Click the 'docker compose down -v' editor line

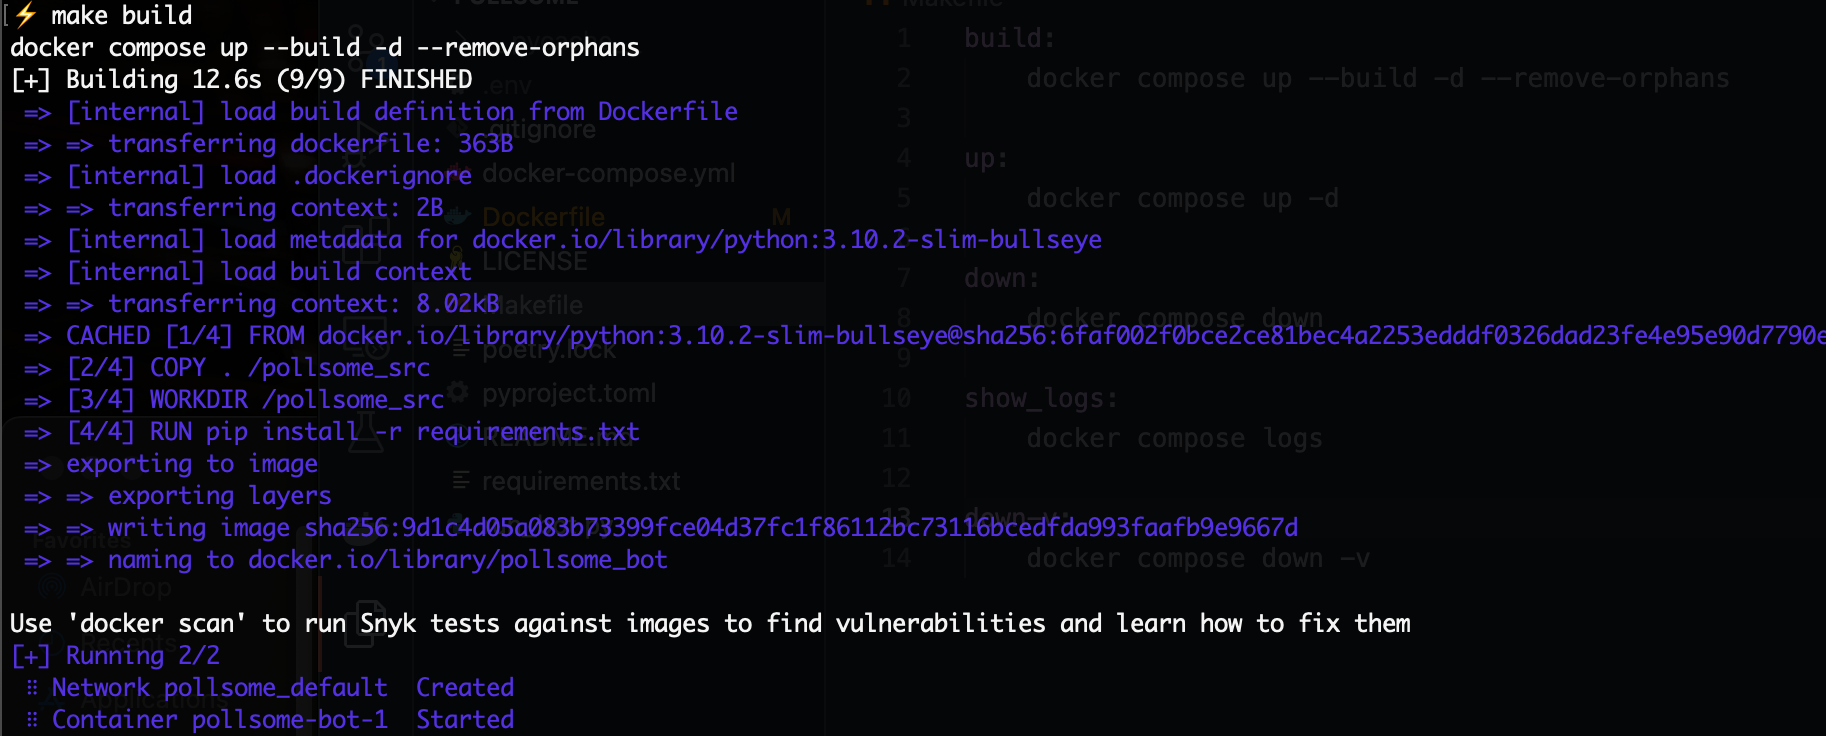click(1197, 558)
